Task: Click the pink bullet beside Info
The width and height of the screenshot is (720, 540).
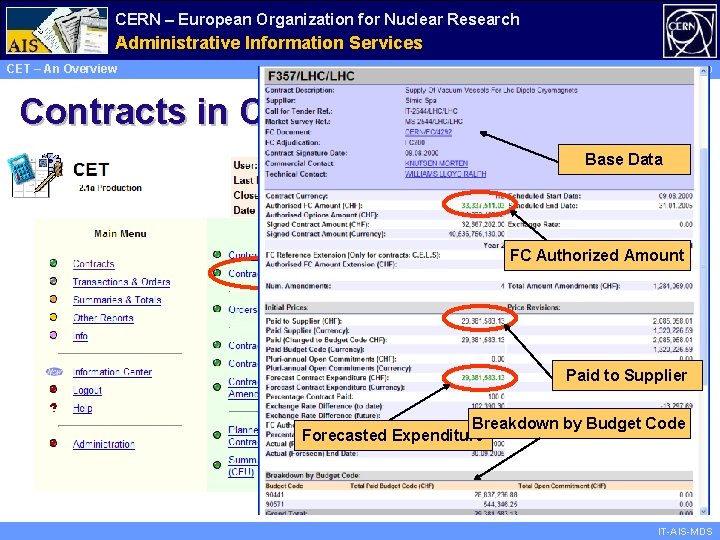Action: click(x=53, y=335)
